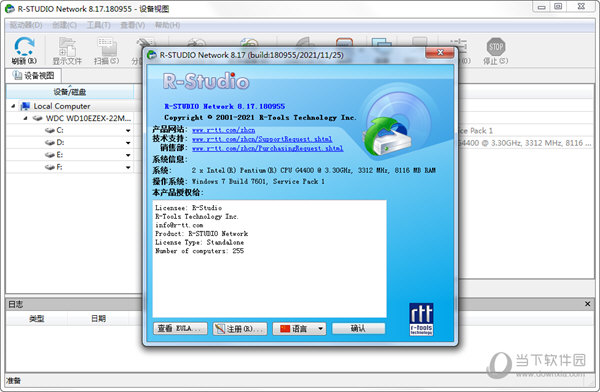Click the Type (类型) log column header
Viewport: 600px width, 392px height.
37,318
